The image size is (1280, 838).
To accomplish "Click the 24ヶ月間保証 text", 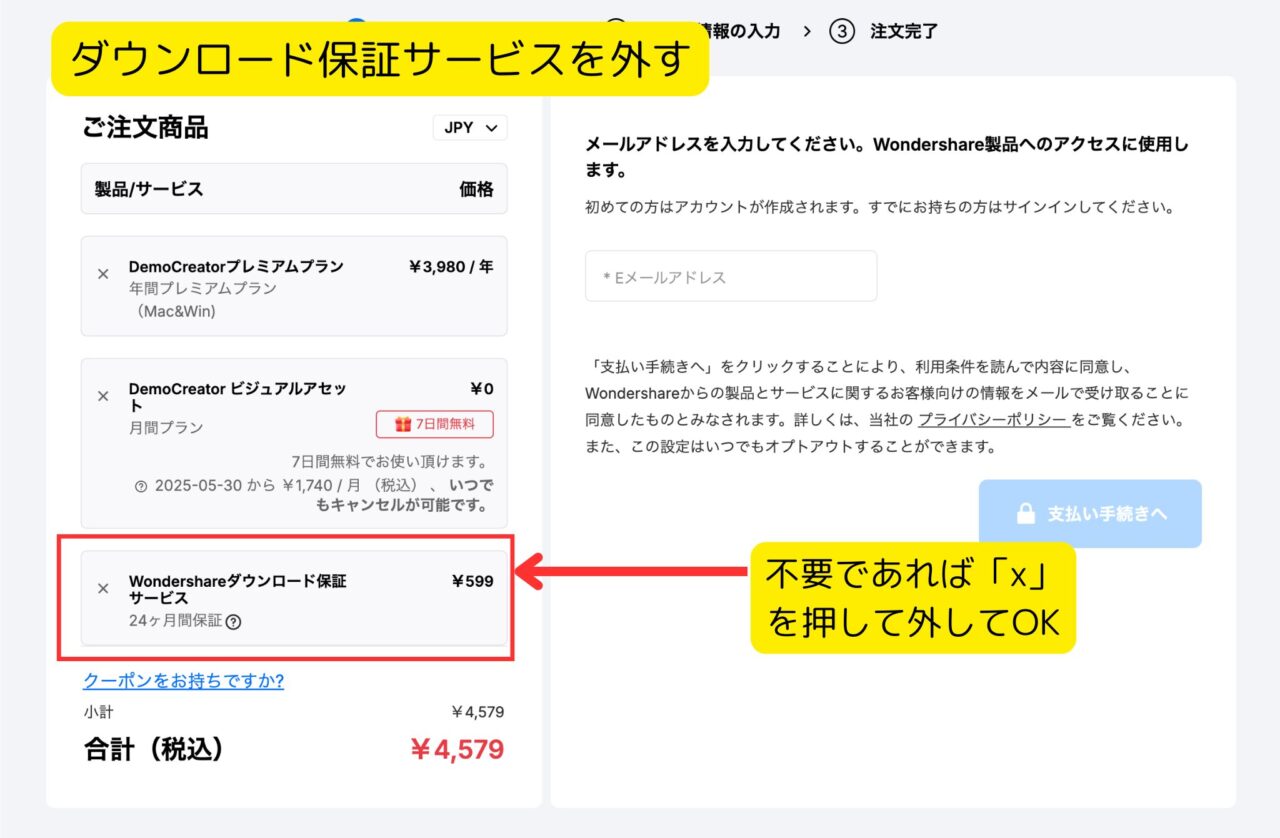I will (x=175, y=621).
